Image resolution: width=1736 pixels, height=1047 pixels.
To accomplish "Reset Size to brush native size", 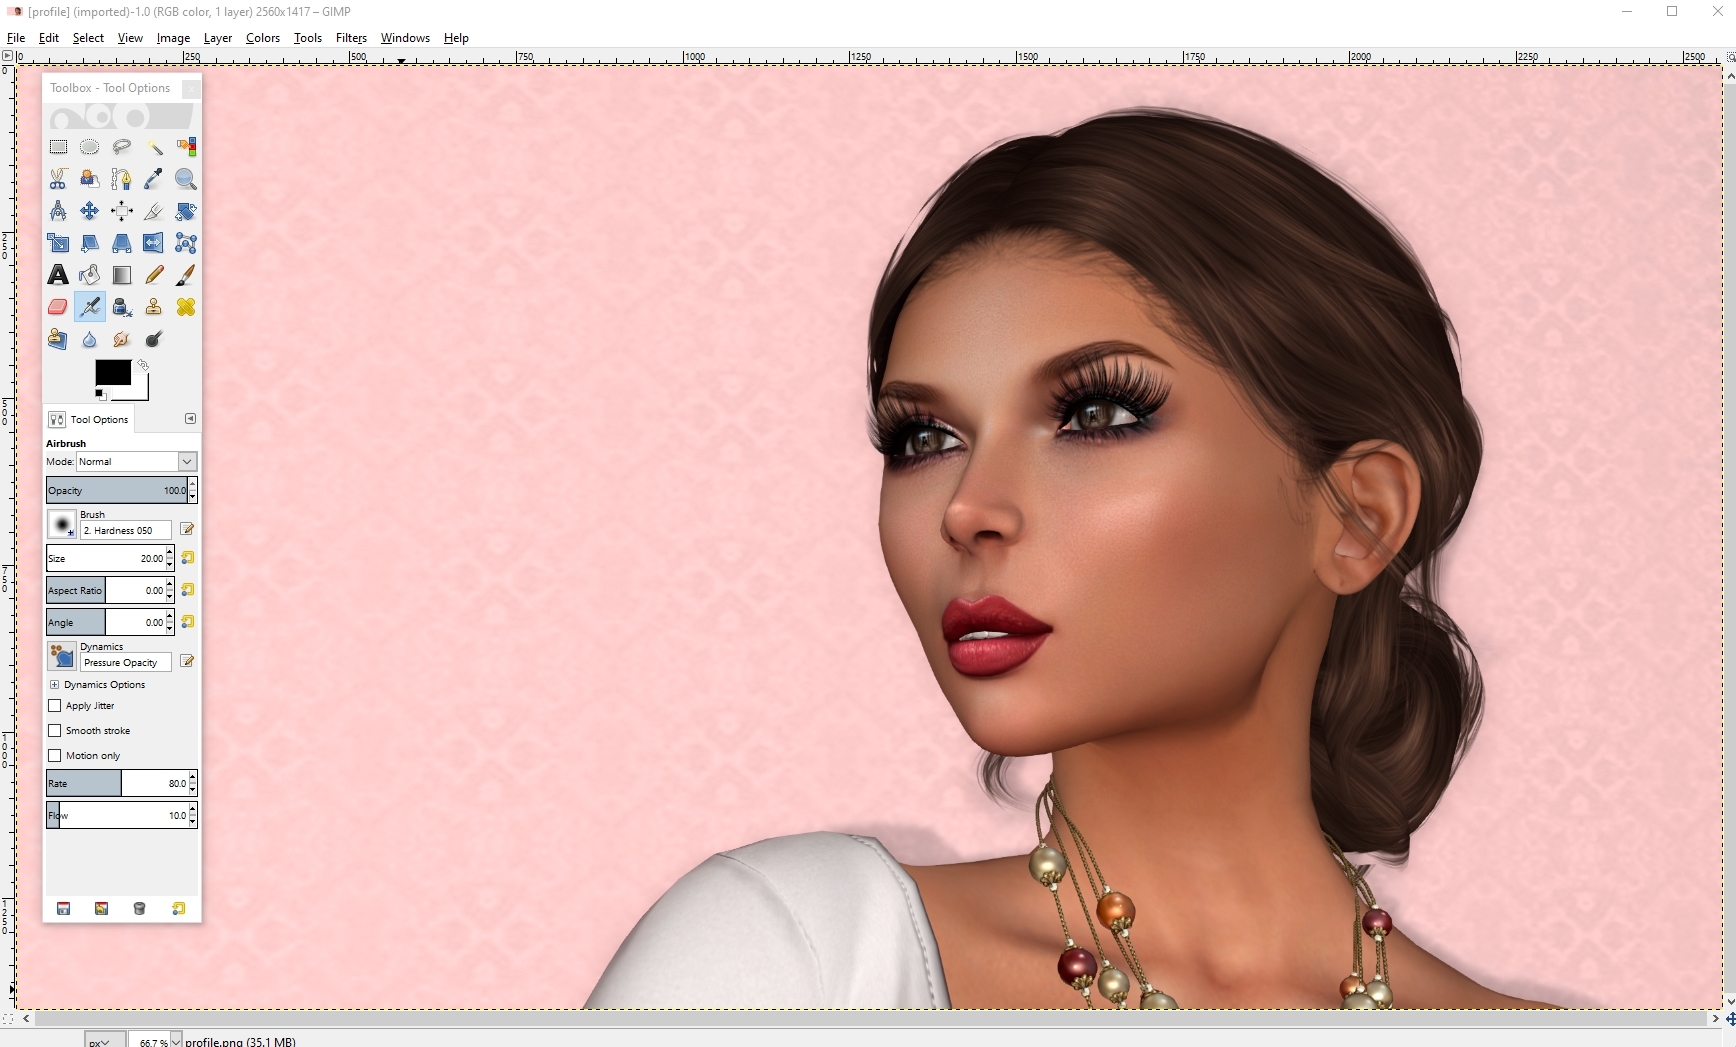I will click(187, 558).
